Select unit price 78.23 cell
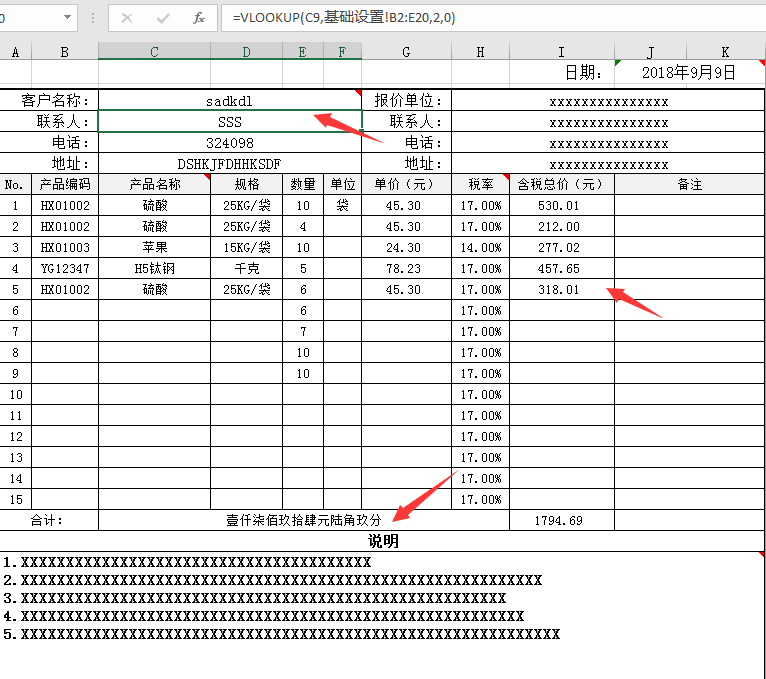766x679 pixels. 406,269
